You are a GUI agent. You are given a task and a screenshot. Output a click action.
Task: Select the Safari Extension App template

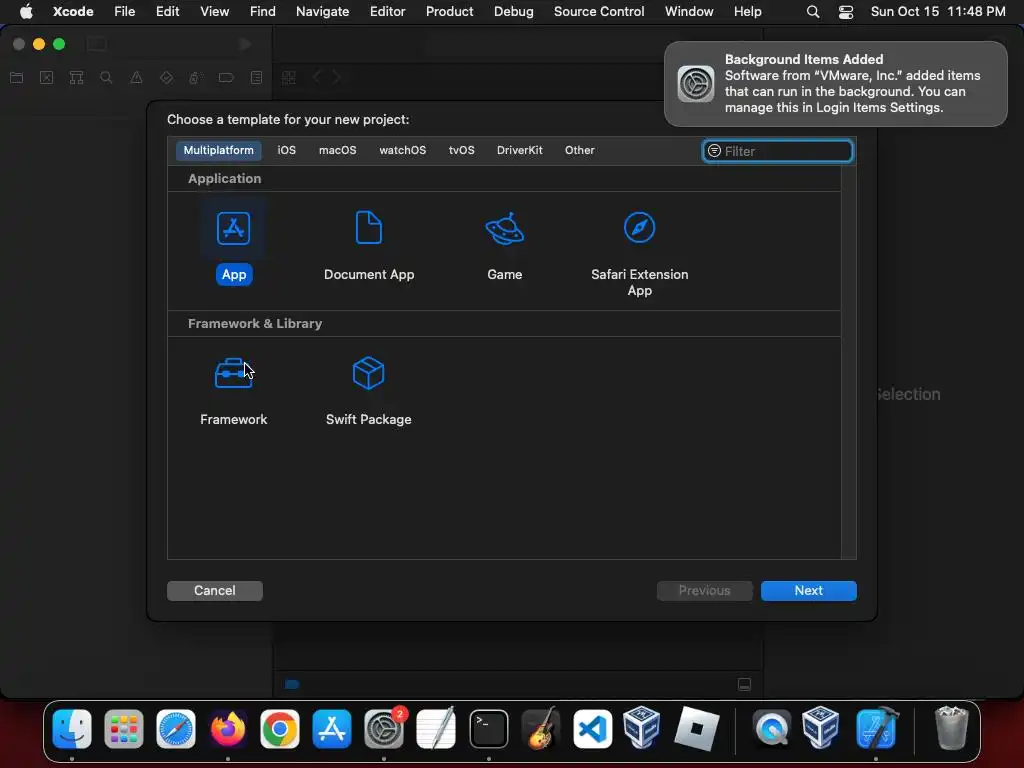[639, 229]
